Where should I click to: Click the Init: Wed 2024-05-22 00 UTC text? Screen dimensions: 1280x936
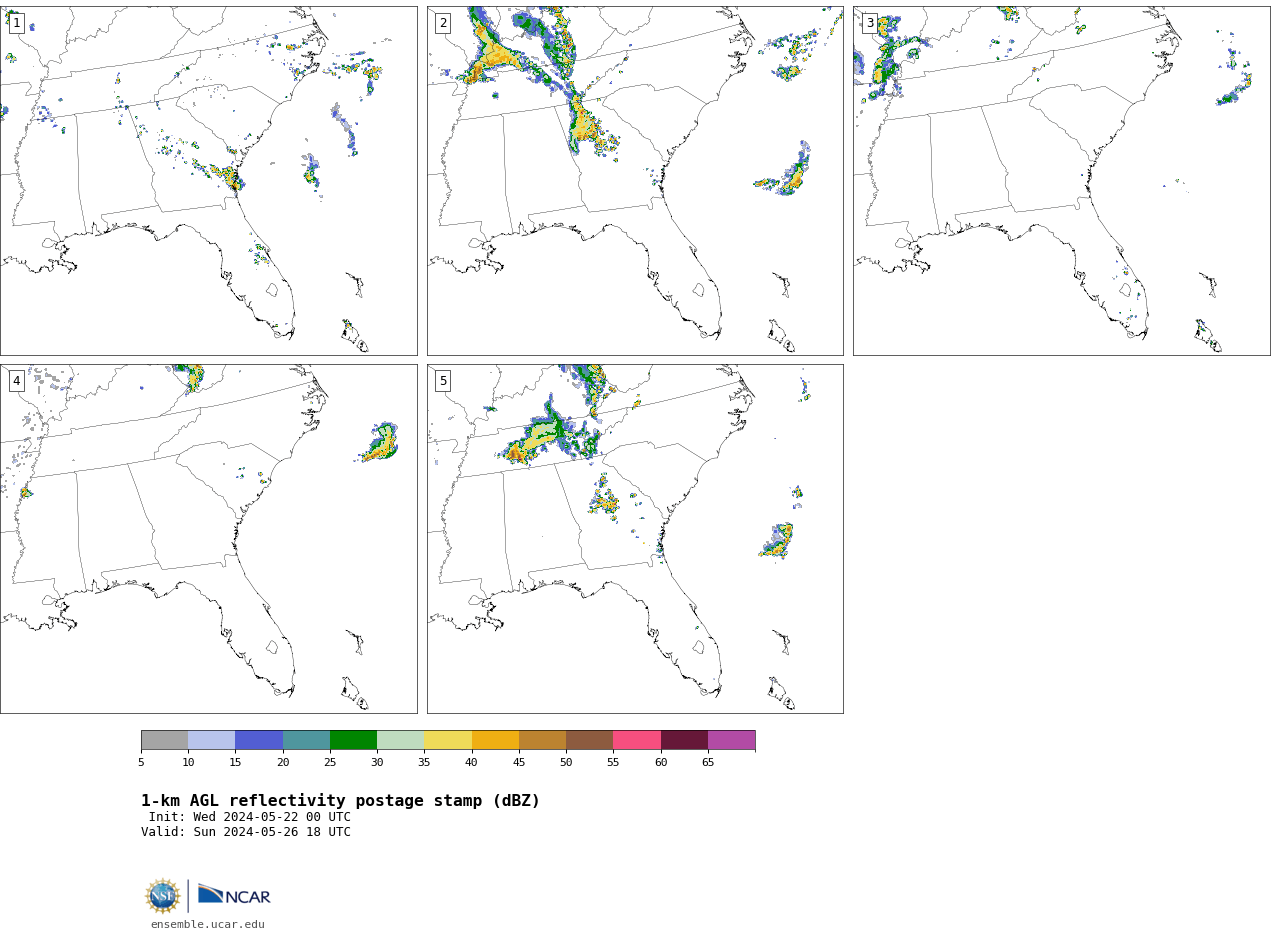pyautogui.click(x=250, y=817)
